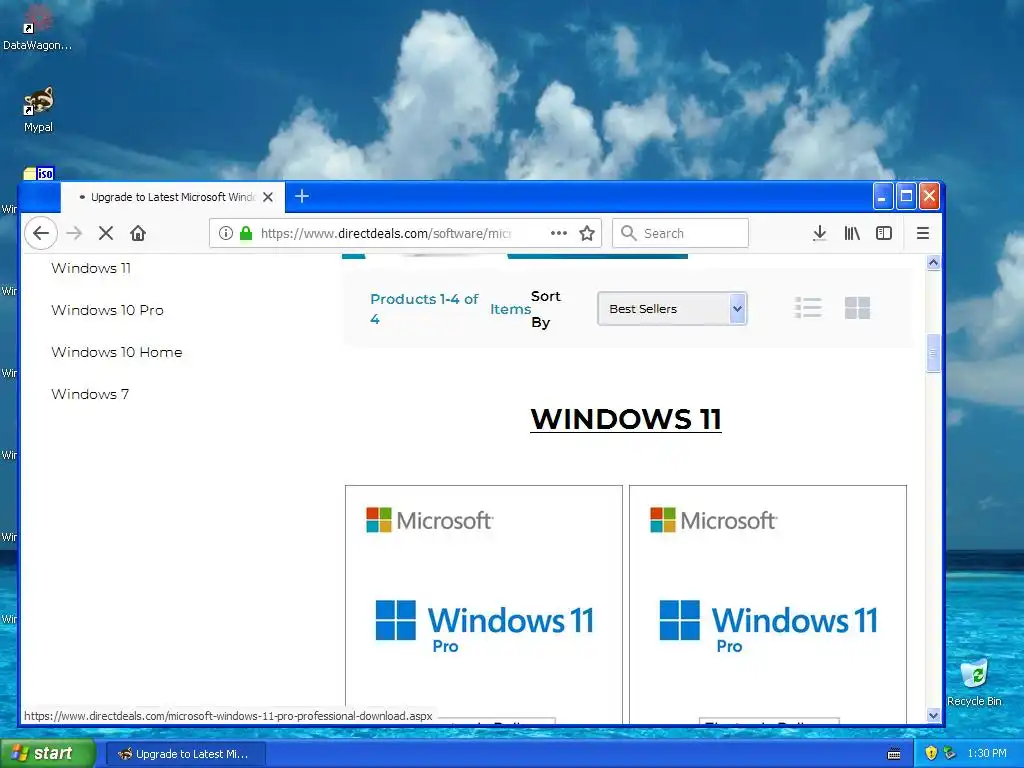Click the 1:30 PM system clock
The image size is (1024, 768).
click(x=987, y=753)
